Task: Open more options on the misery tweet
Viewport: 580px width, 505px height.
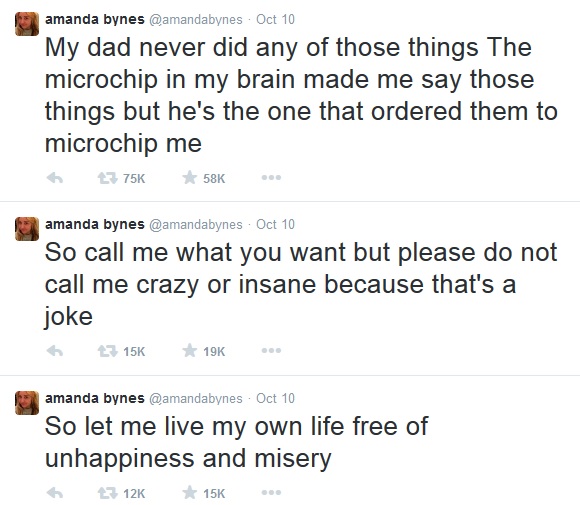Action: pyautogui.click(x=271, y=492)
